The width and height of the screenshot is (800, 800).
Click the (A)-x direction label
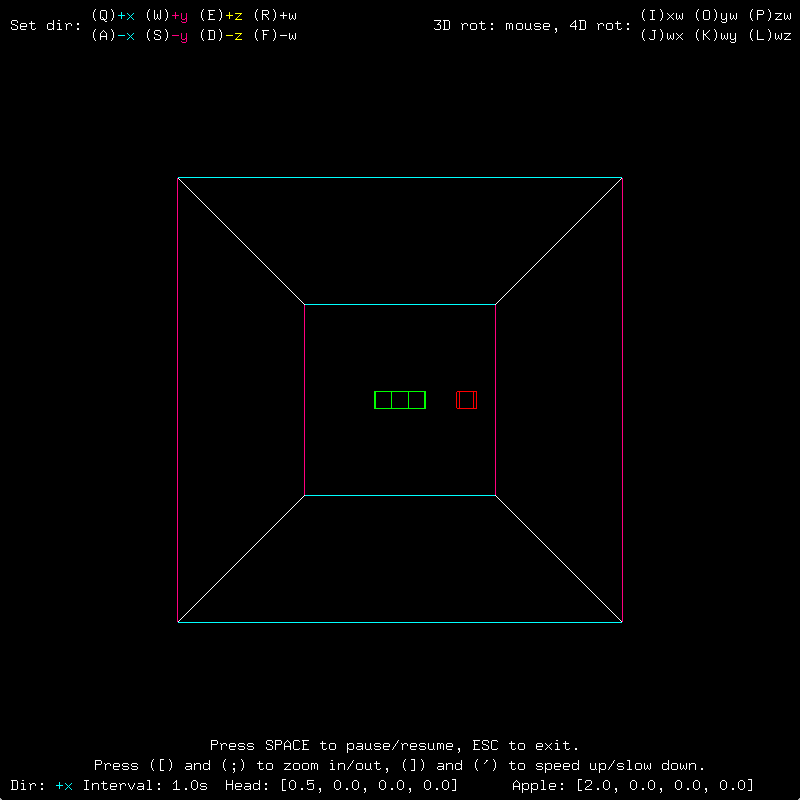(113, 35)
